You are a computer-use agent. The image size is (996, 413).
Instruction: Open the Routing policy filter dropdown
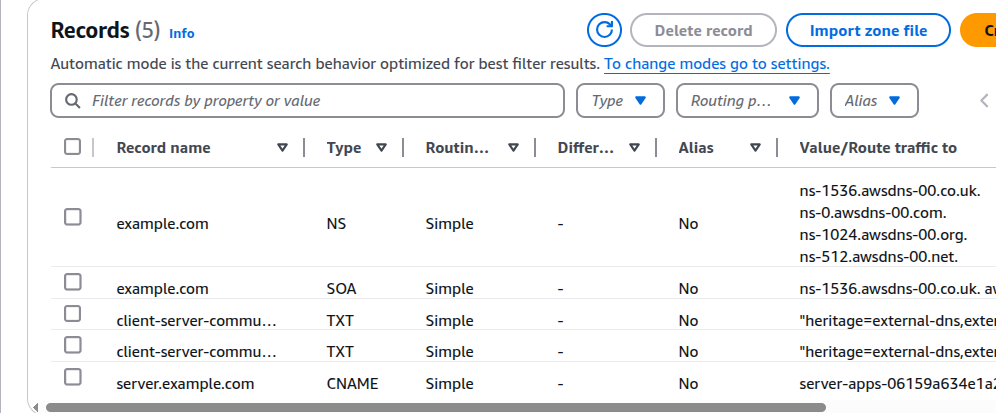point(747,100)
